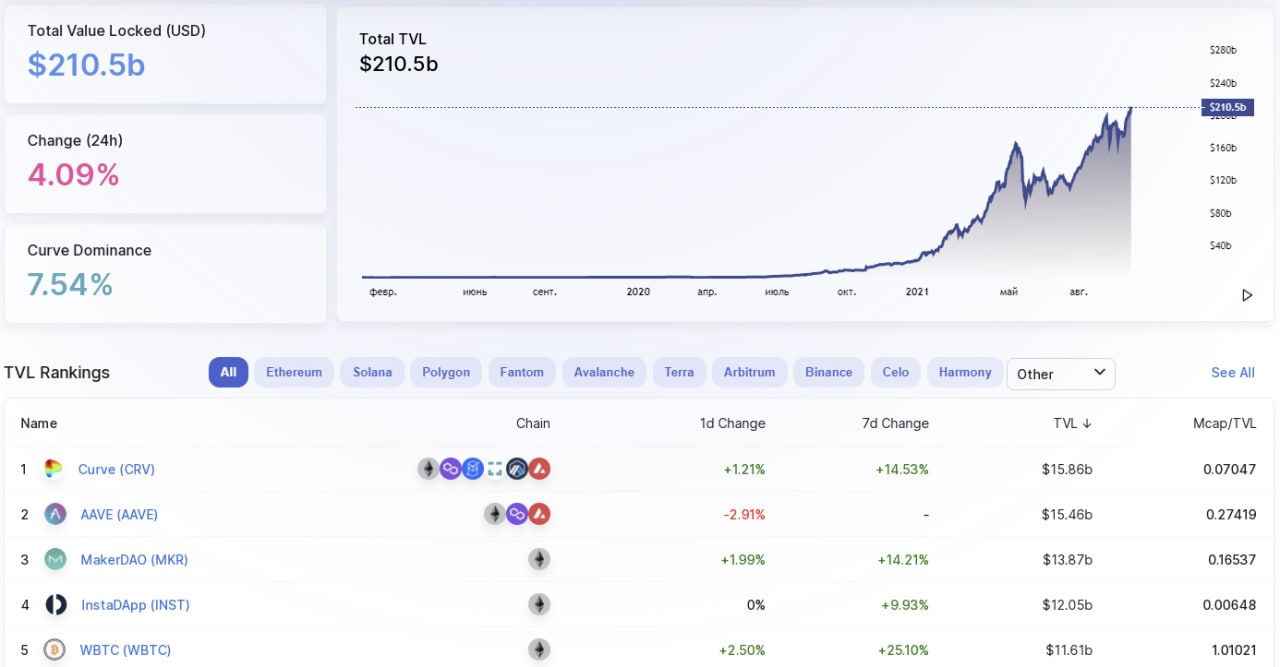The height and width of the screenshot is (667, 1280).
Task: Click the WBTC bitcoin logo icon
Action: click(x=55, y=650)
